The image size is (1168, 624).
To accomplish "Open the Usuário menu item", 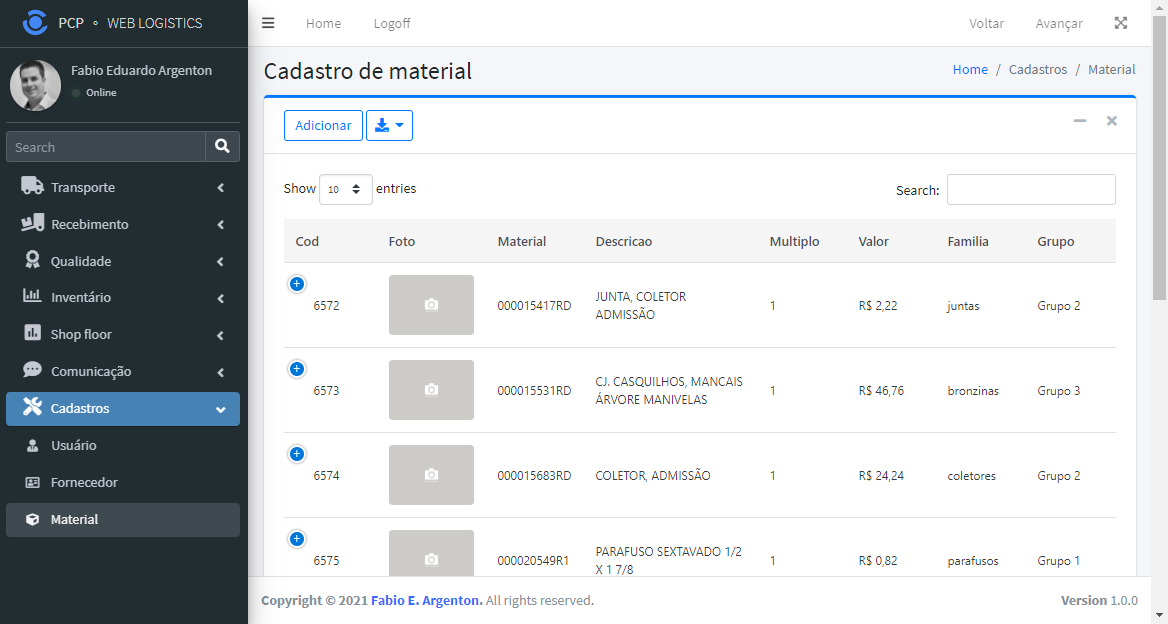I will (x=123, y=445).
